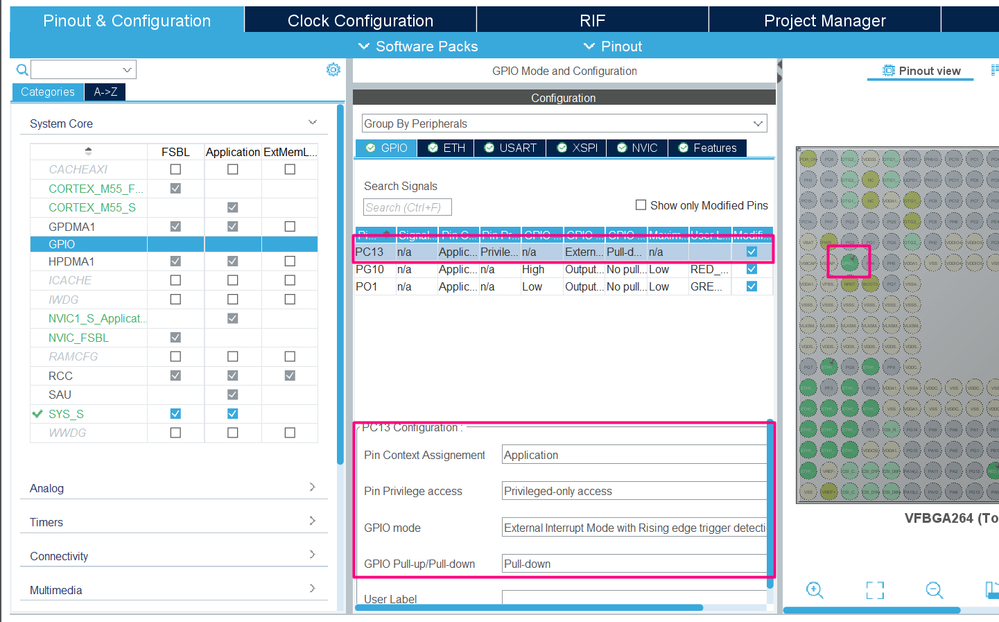The height and width of the screenshot is (622, 999).
Task: Switch to Project Manager tab
Action: coord(824,20)
